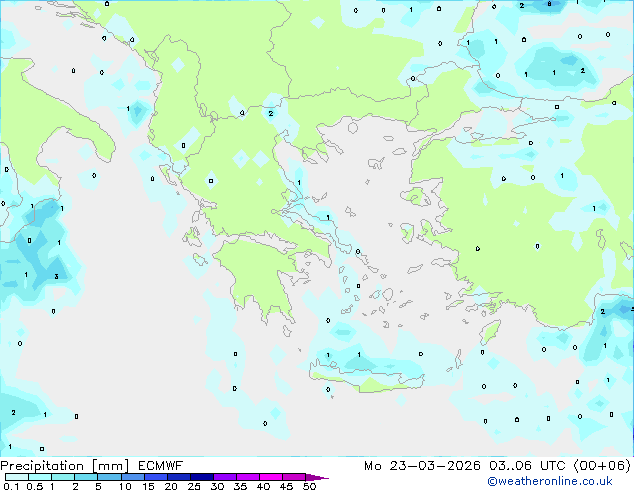This screenshot has height=490, width=634.
Task: Click the 20–25 mm legend swatch
Action: point(178,477)
